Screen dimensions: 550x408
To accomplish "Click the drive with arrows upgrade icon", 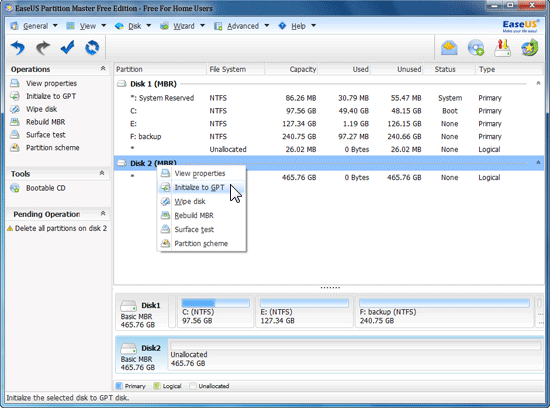I will [502, 48].
